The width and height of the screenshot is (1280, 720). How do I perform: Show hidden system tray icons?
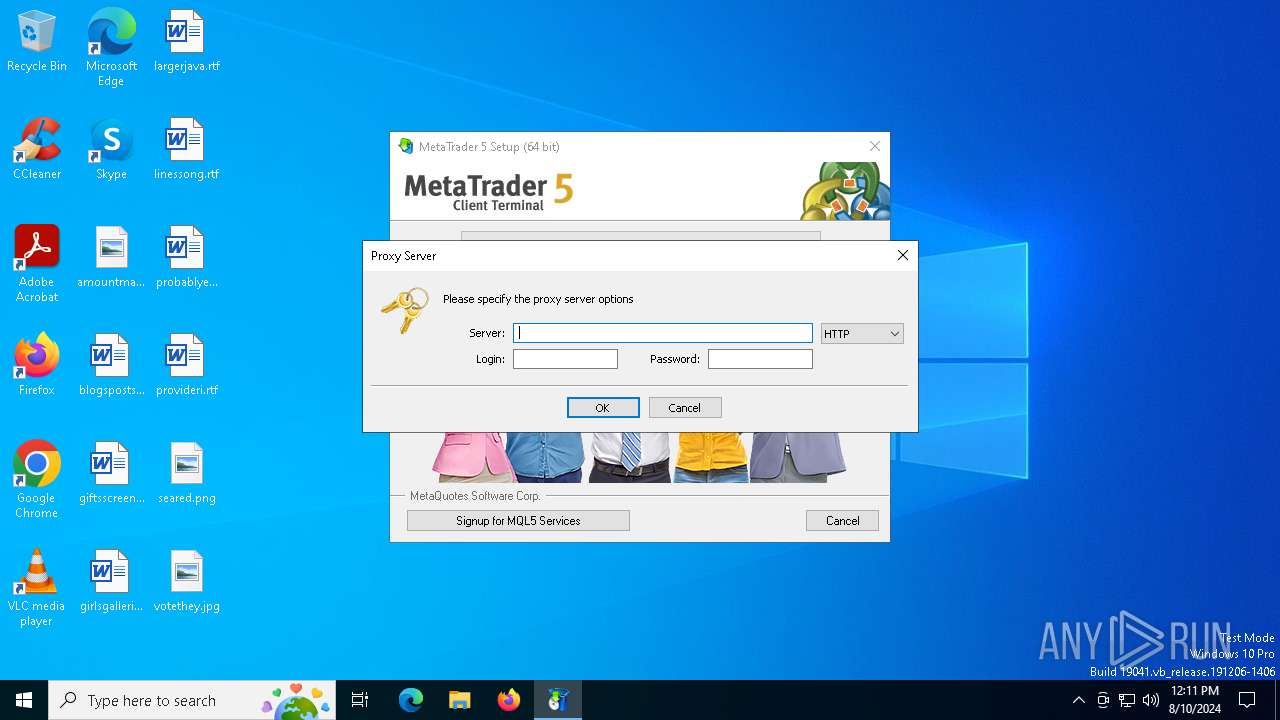(x=1078, y=700)
